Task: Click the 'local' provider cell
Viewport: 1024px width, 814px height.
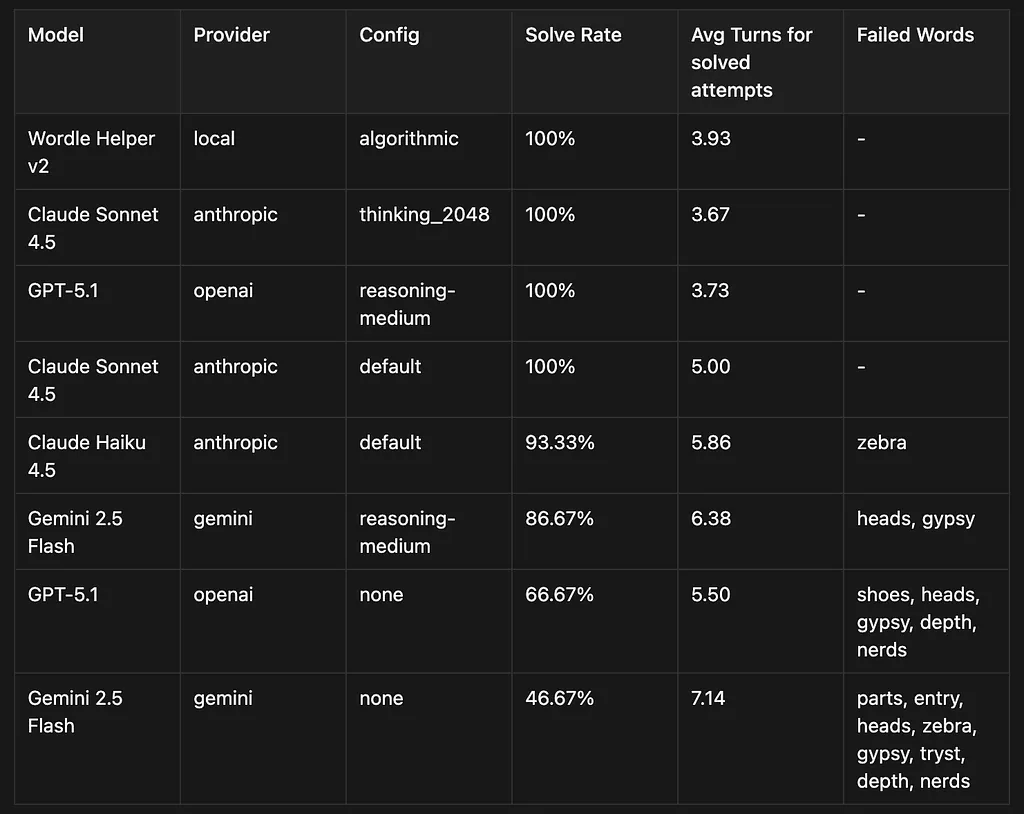Action: click(214, 139)
